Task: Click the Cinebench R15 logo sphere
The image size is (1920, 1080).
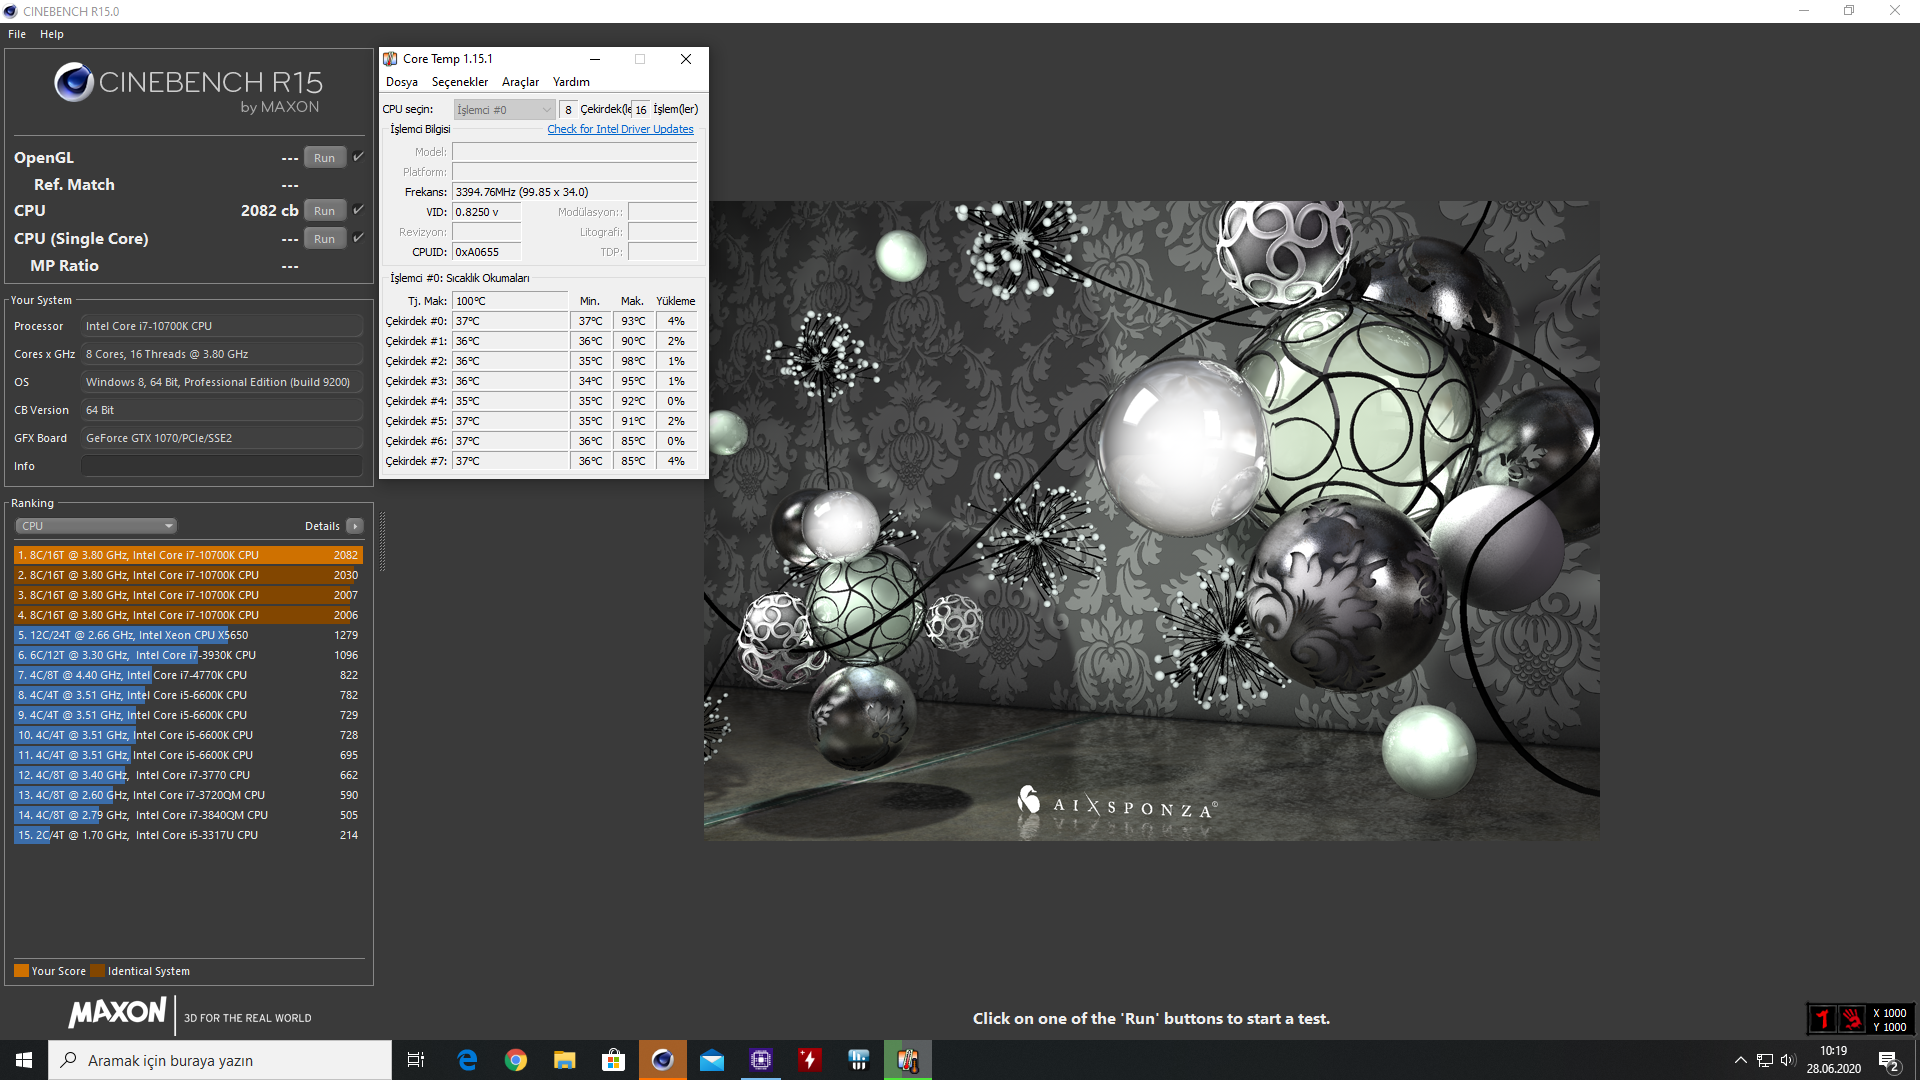Action: pos(74,82)
